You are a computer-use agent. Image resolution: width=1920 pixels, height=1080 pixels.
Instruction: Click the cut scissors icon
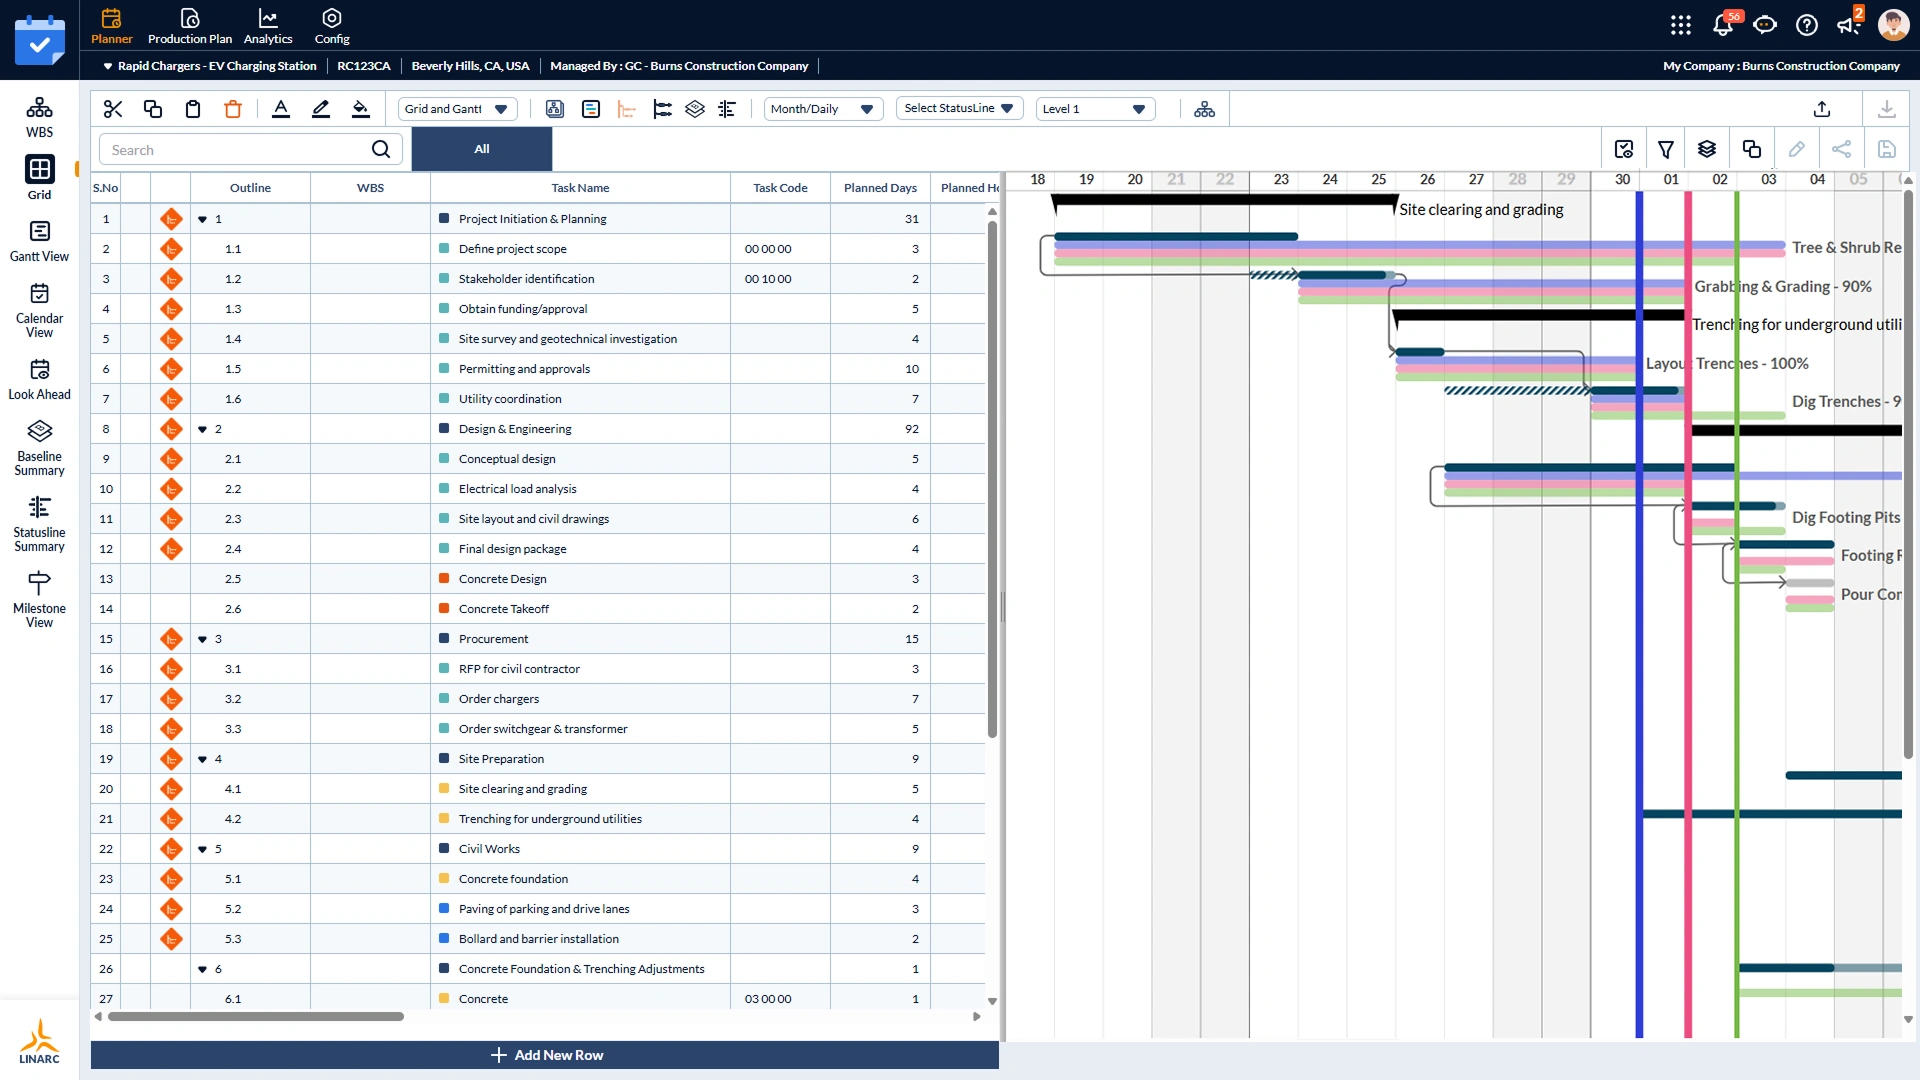(x=113, y=109)
